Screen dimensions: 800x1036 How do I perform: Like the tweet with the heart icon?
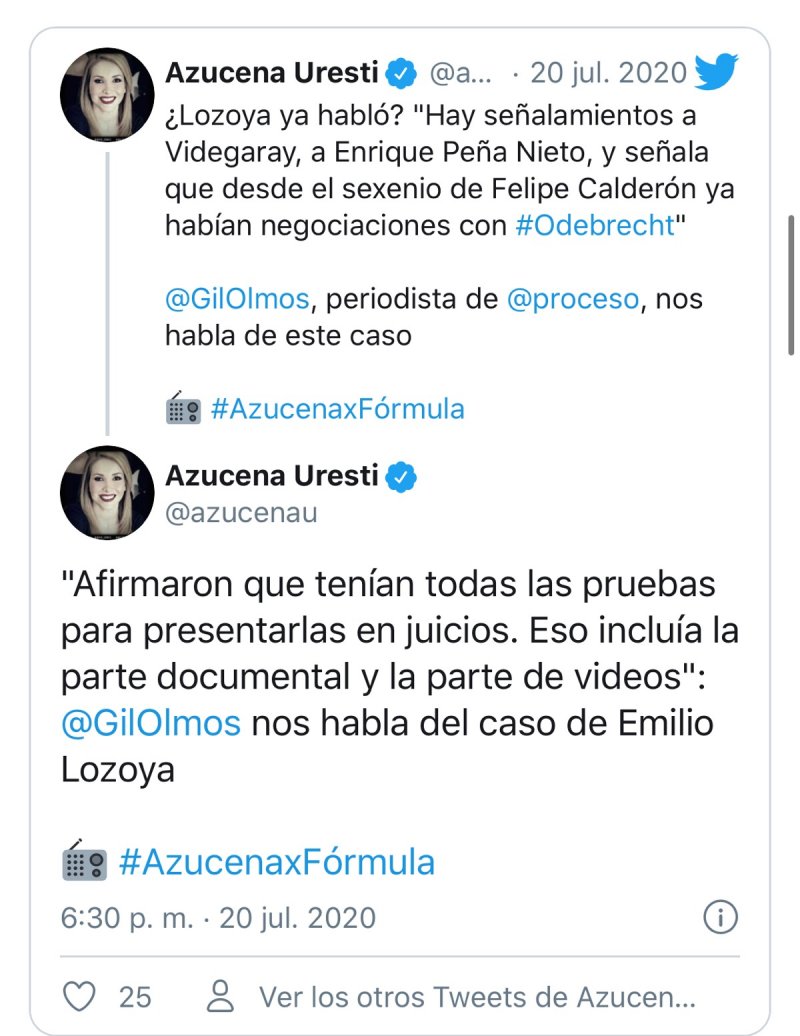79,996
